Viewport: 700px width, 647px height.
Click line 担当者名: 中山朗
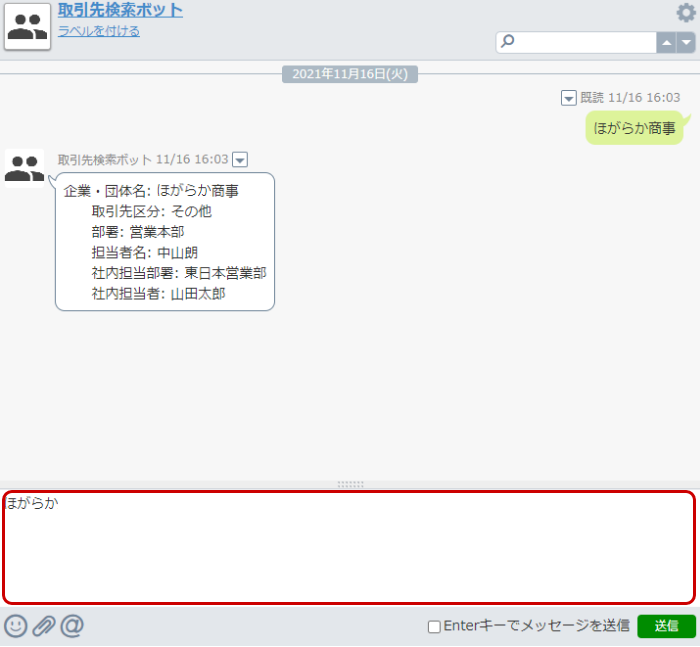[145, 252]
